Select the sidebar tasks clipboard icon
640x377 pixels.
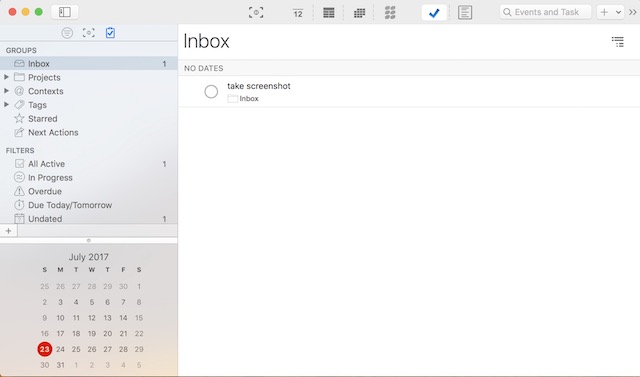tap(110, 33)
